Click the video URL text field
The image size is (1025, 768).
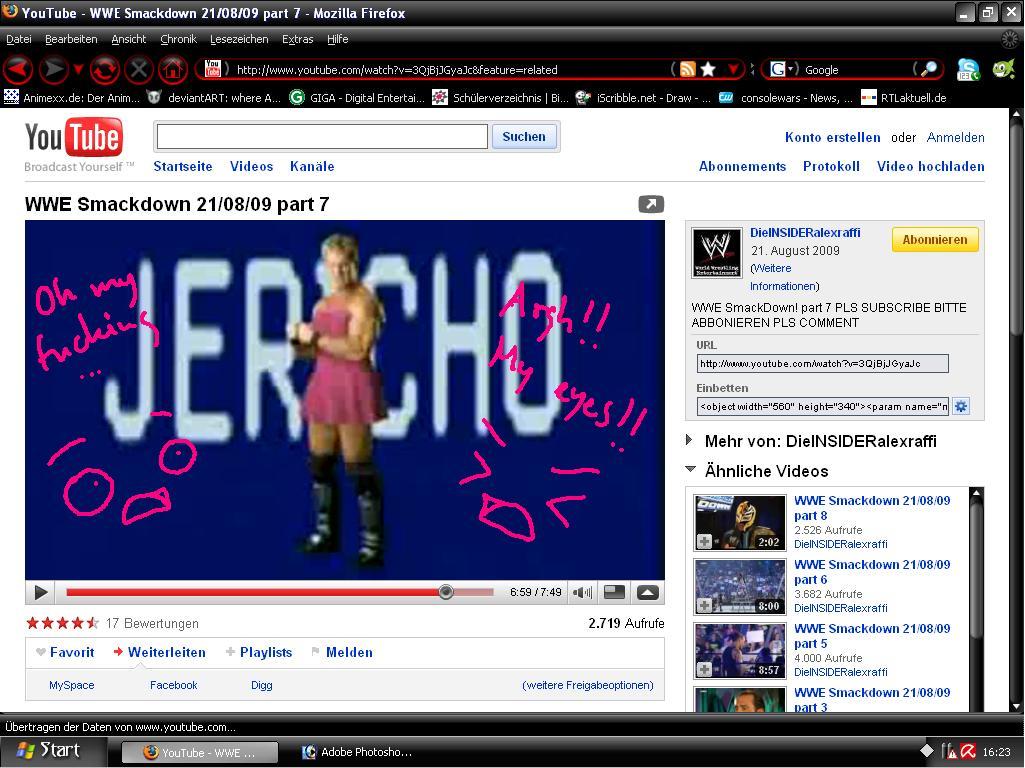[x=822, y=363]
